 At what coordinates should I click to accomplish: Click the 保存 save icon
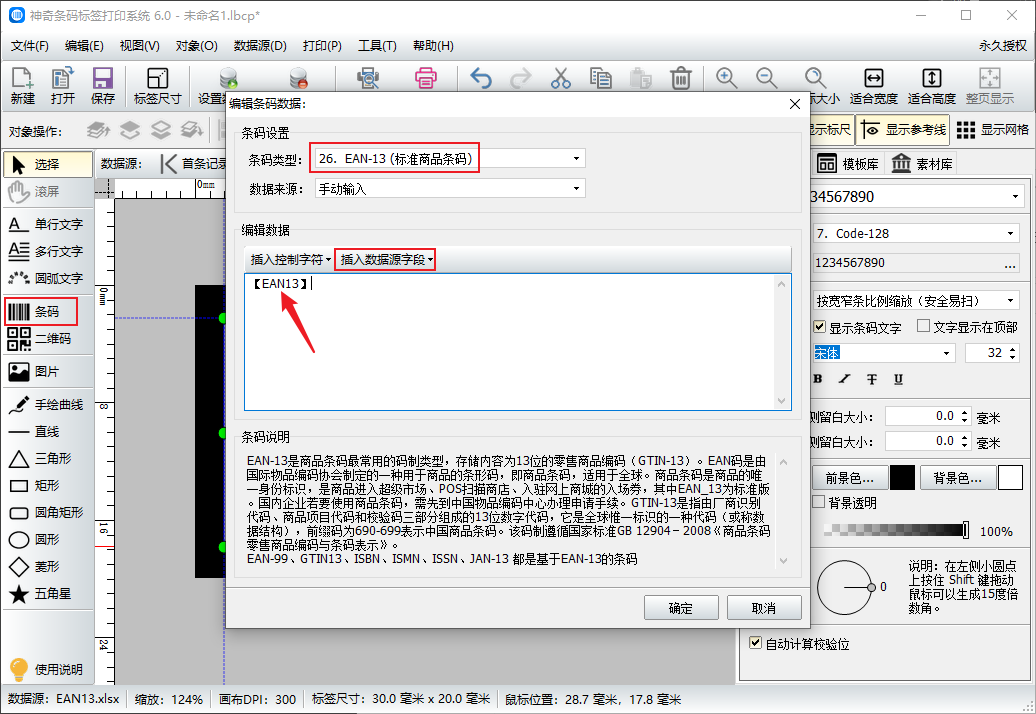(x=103, y=86)
